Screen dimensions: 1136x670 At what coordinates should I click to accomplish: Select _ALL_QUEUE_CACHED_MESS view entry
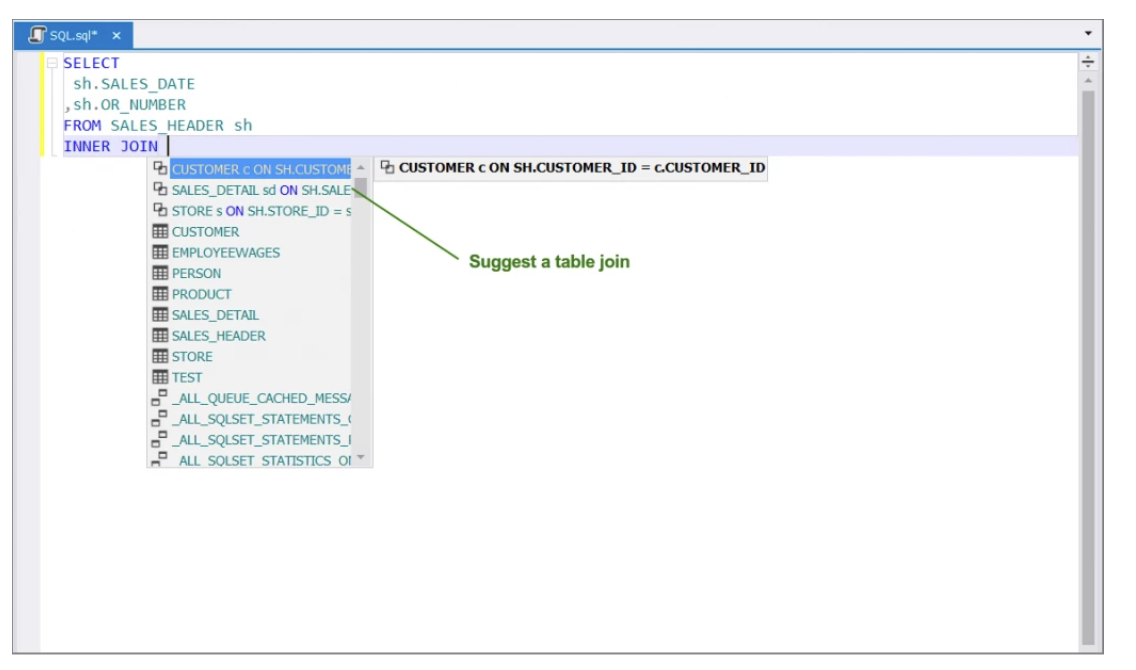[x=261, y=398]
